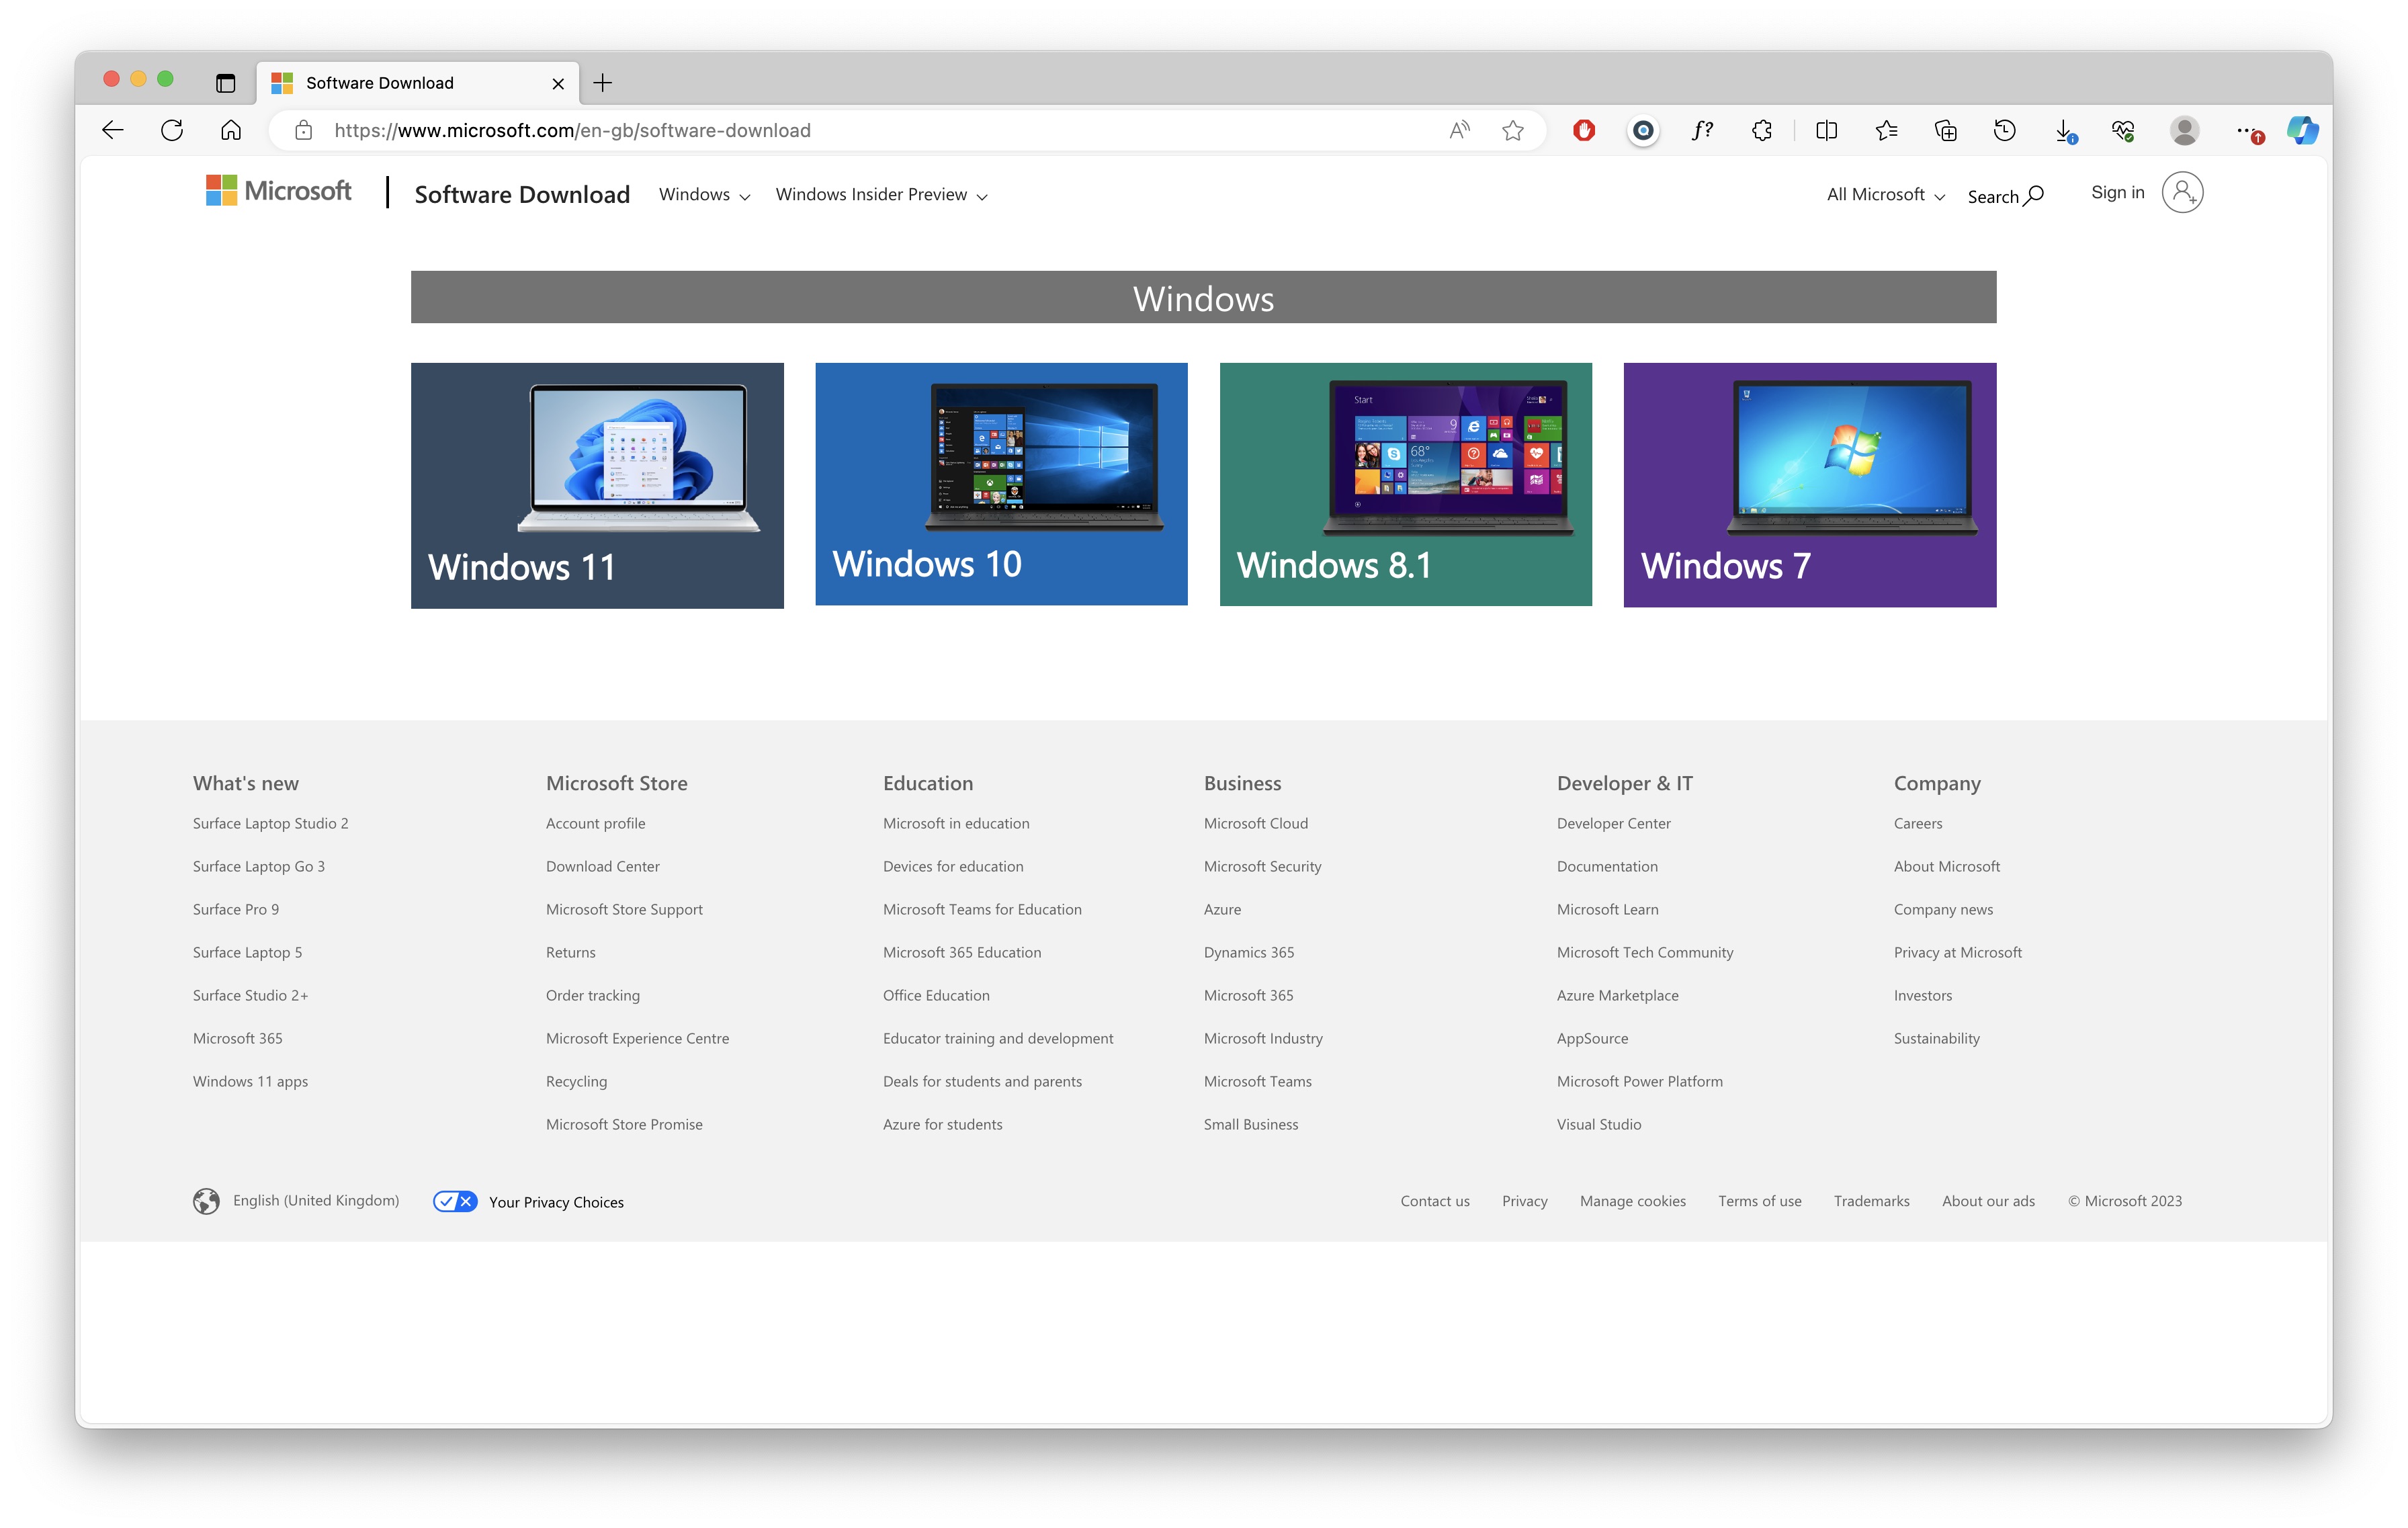Image resolution: width=2408 pixels, height=1528 pixels.
Task: Open the browser profile avatar
Action: 2184,130
